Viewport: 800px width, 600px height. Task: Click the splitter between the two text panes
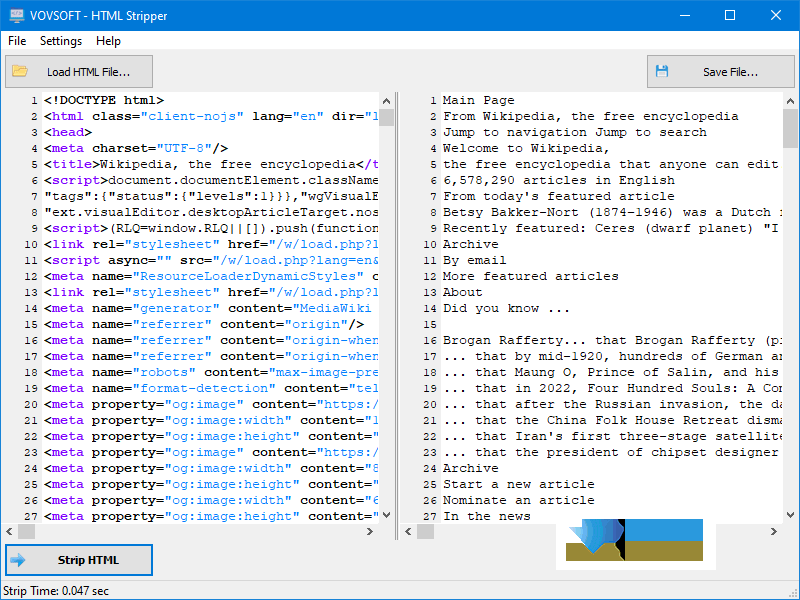click(396, 315)
